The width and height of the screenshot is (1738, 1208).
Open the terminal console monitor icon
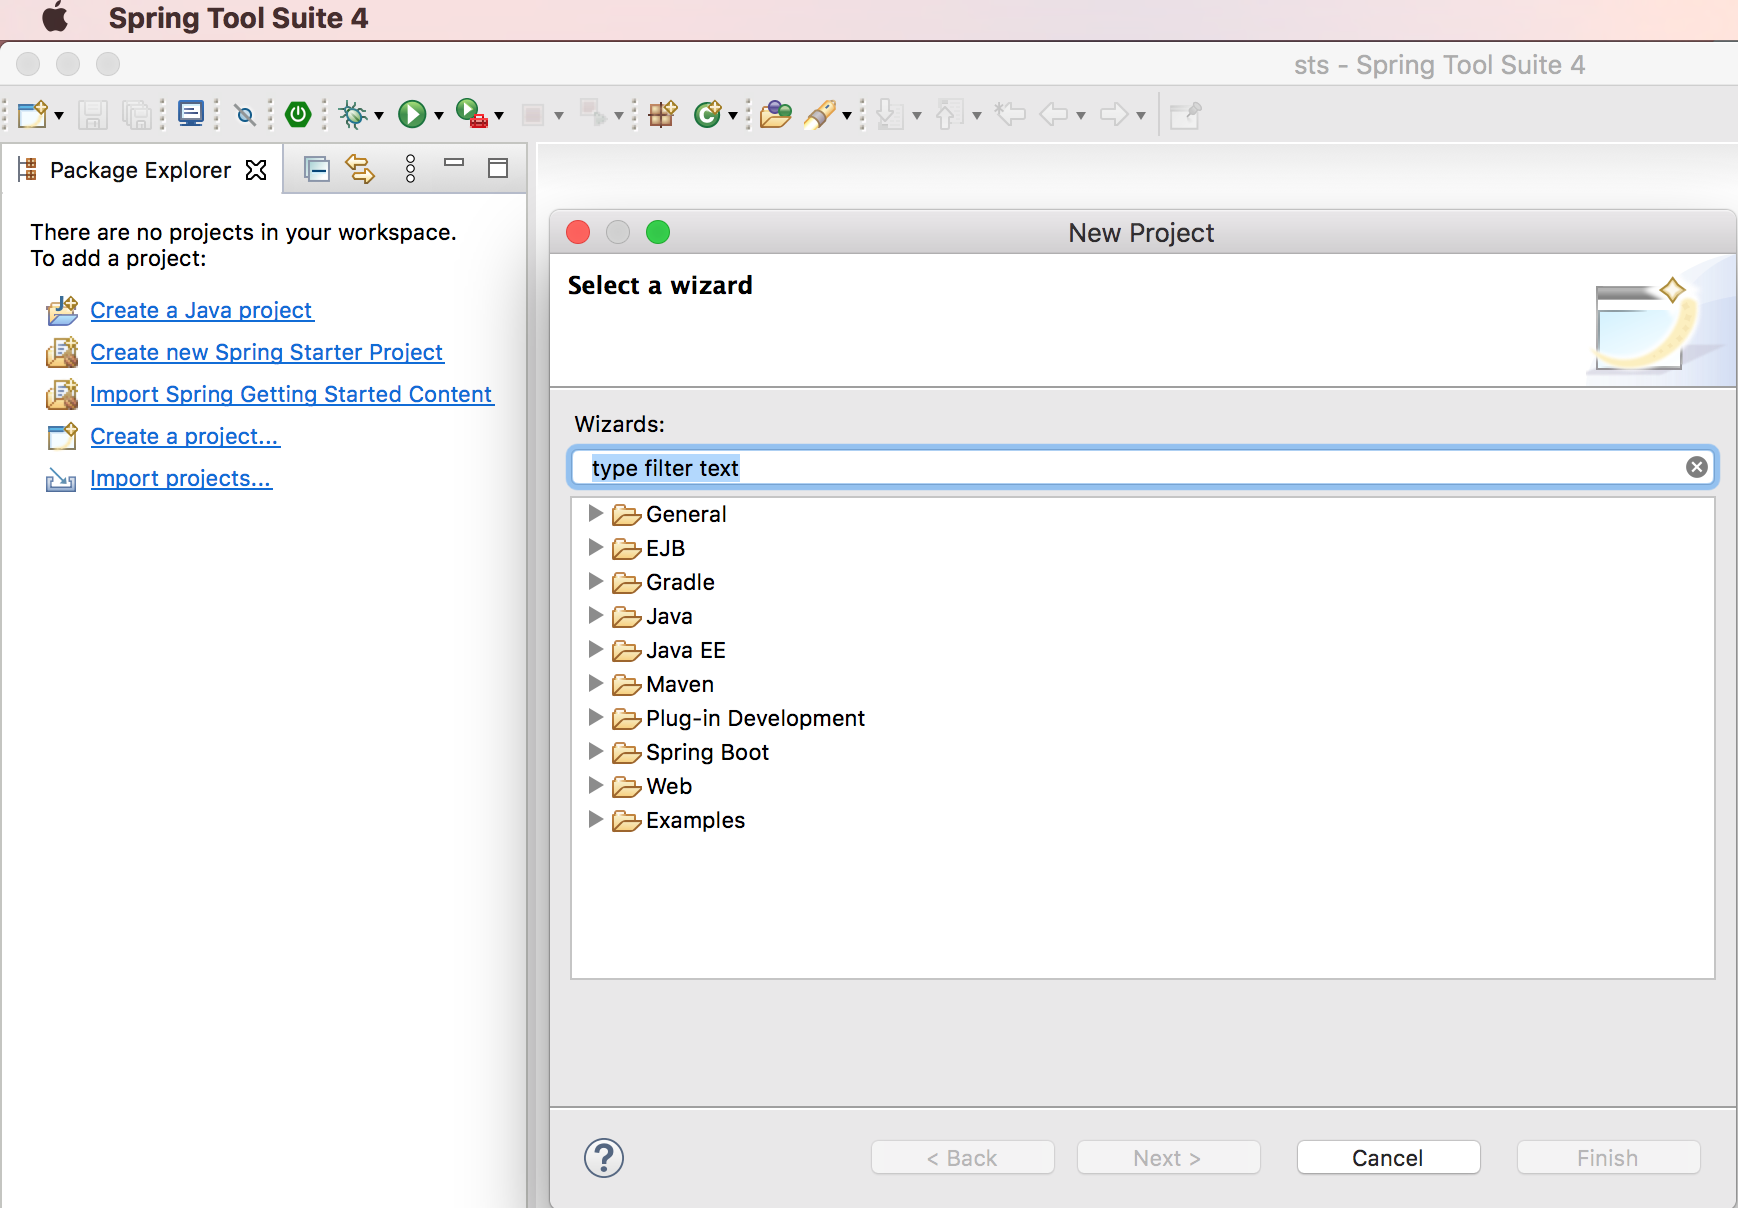click(x=191, y=114)
